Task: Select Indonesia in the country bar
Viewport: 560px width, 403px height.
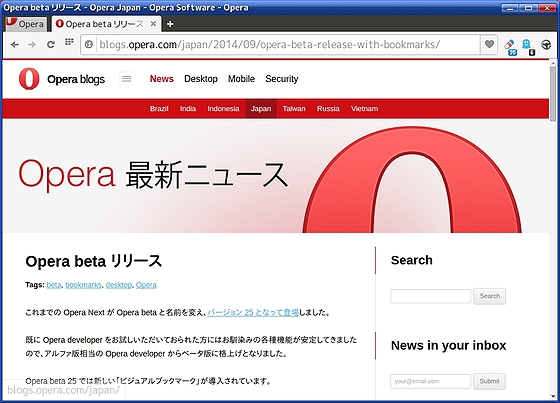Action: click(223, 109)
